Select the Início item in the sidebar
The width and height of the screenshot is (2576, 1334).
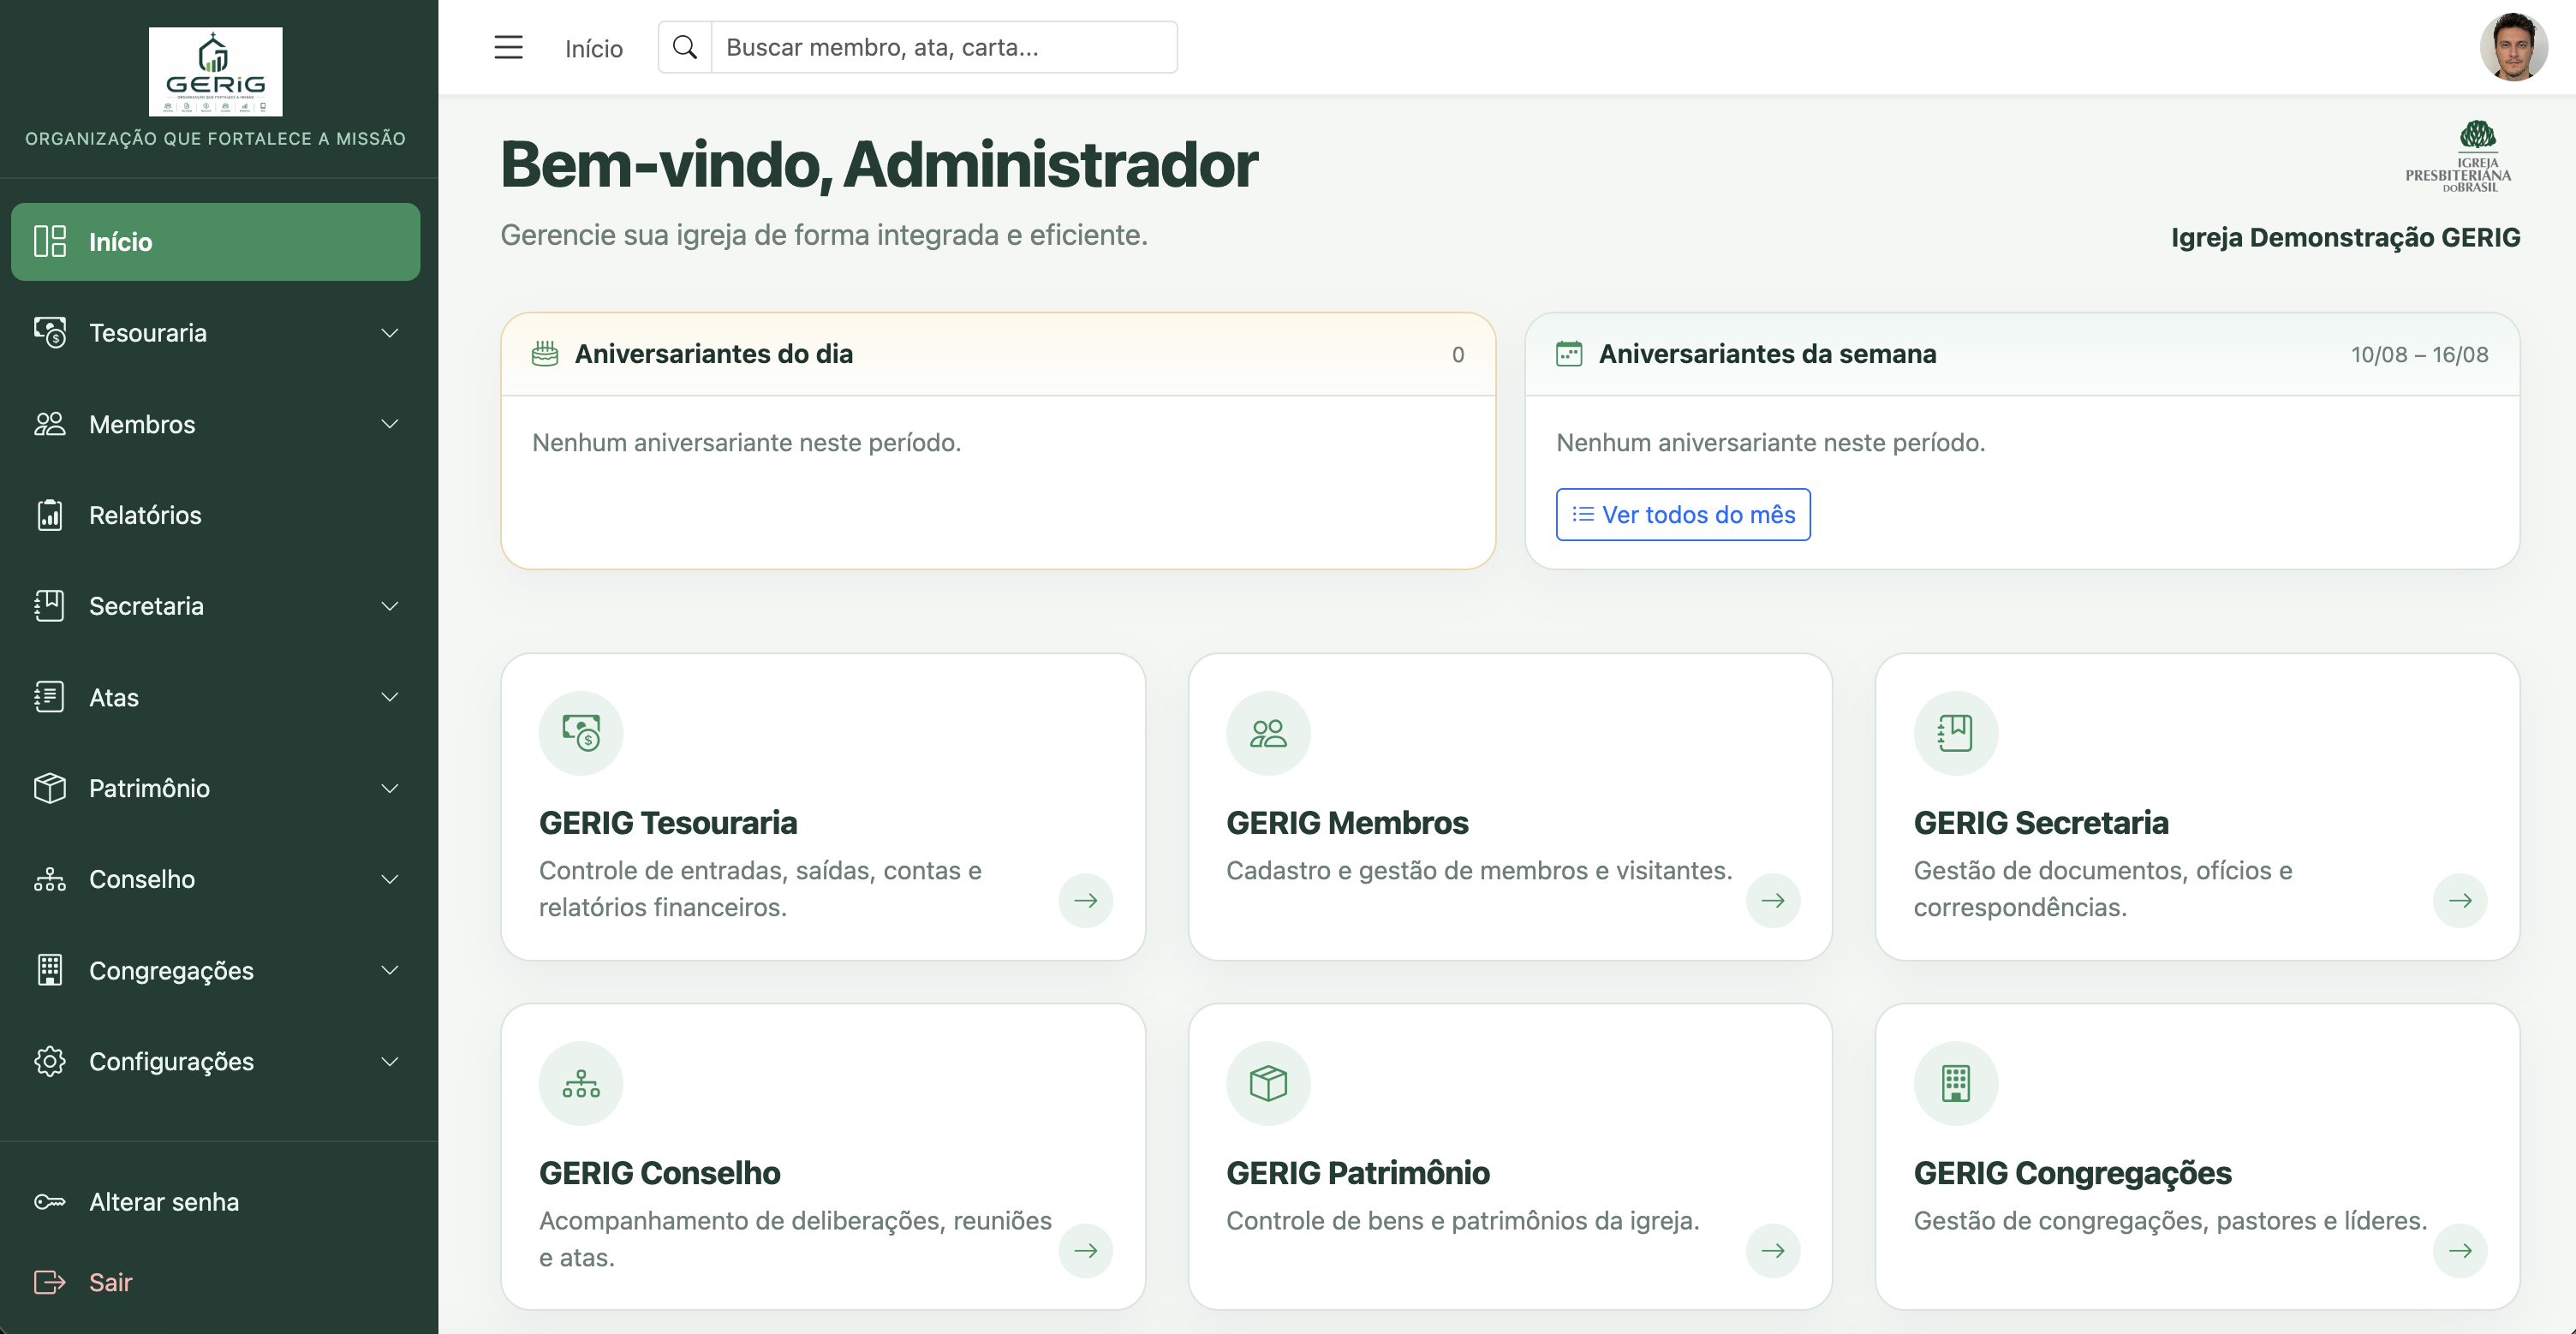(x=215, y=241)
